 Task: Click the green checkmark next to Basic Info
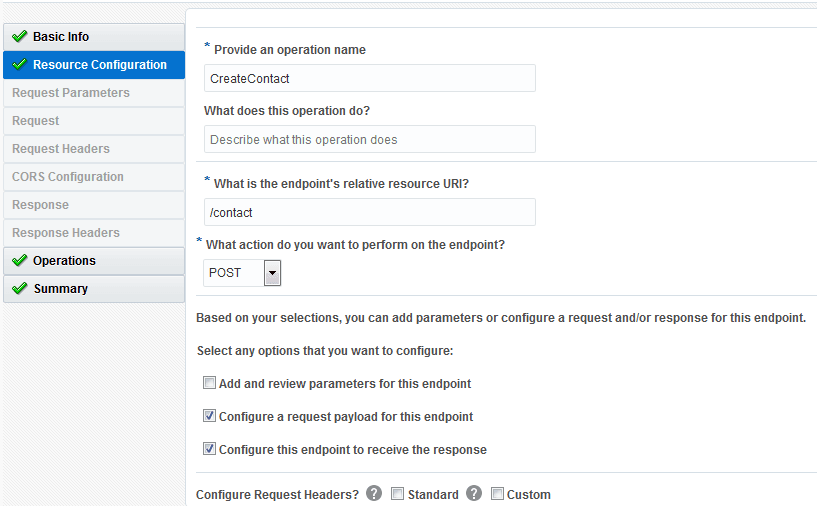19,37
